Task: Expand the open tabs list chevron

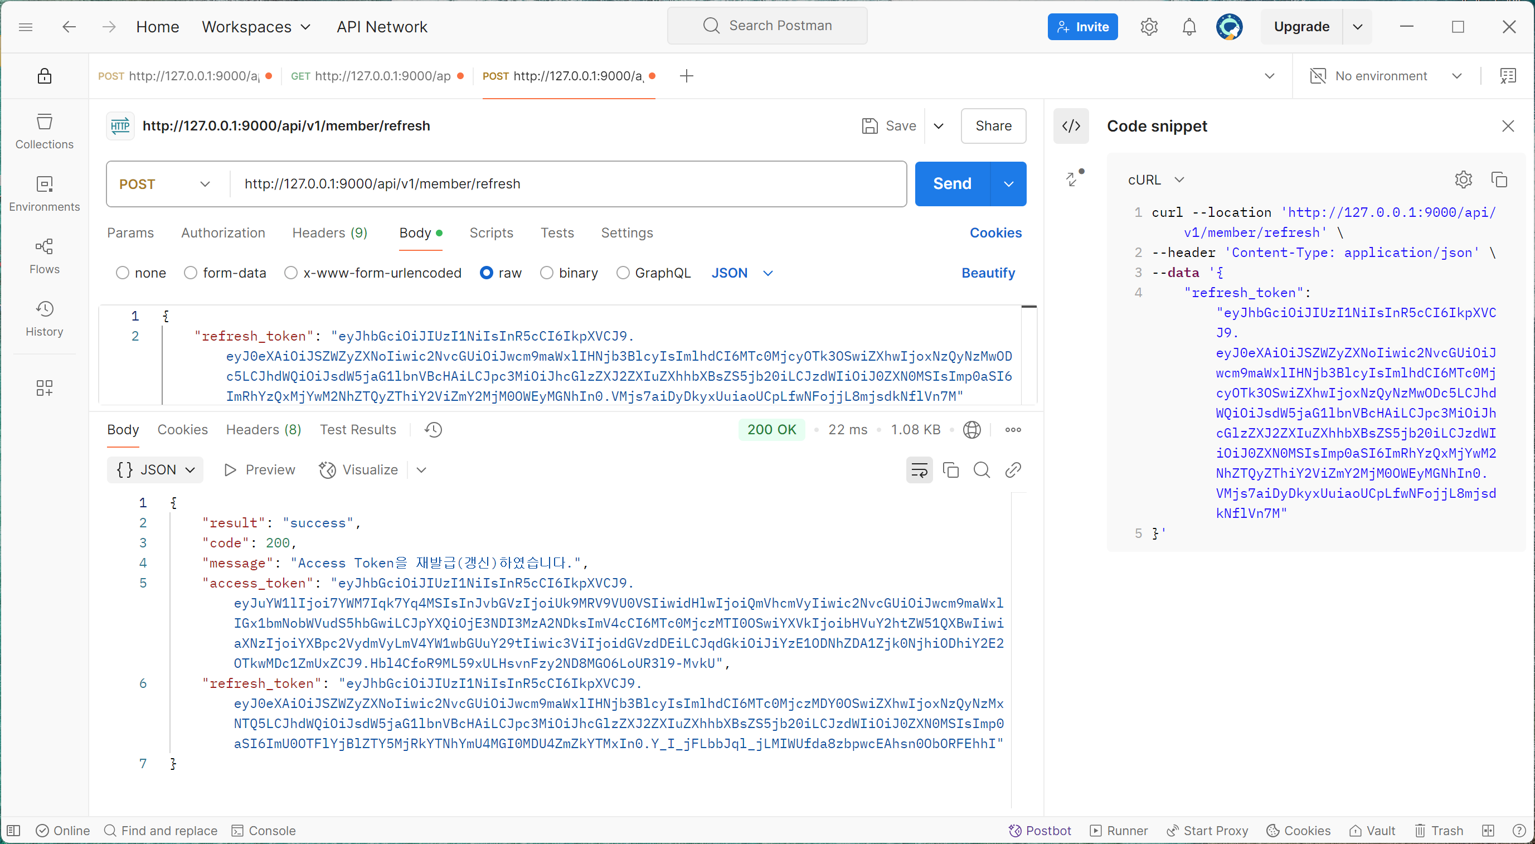Action: coord(1269,76)
